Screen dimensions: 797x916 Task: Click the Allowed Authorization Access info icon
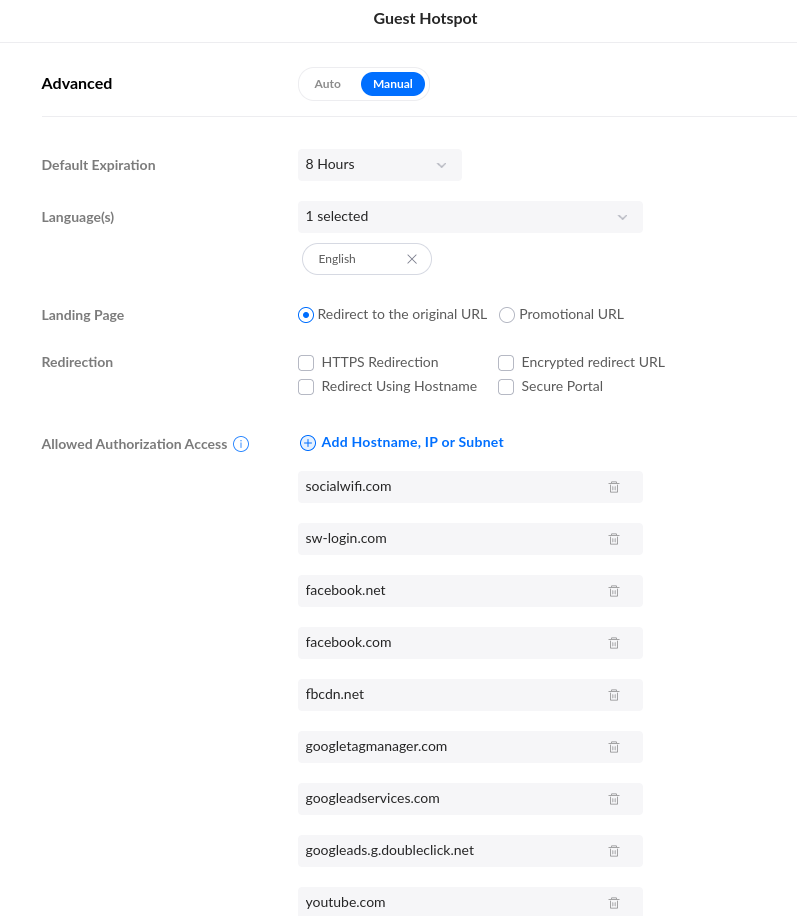pyautogui.click(x=241, y=444)
